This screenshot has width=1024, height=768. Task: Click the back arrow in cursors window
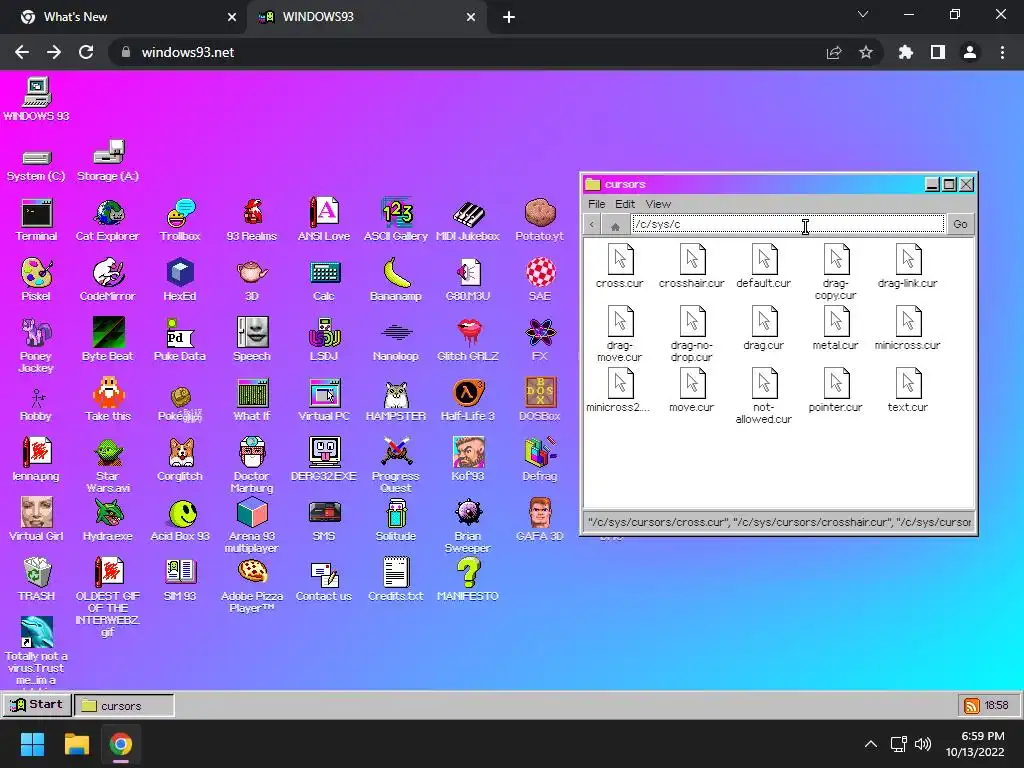point(592,225)
